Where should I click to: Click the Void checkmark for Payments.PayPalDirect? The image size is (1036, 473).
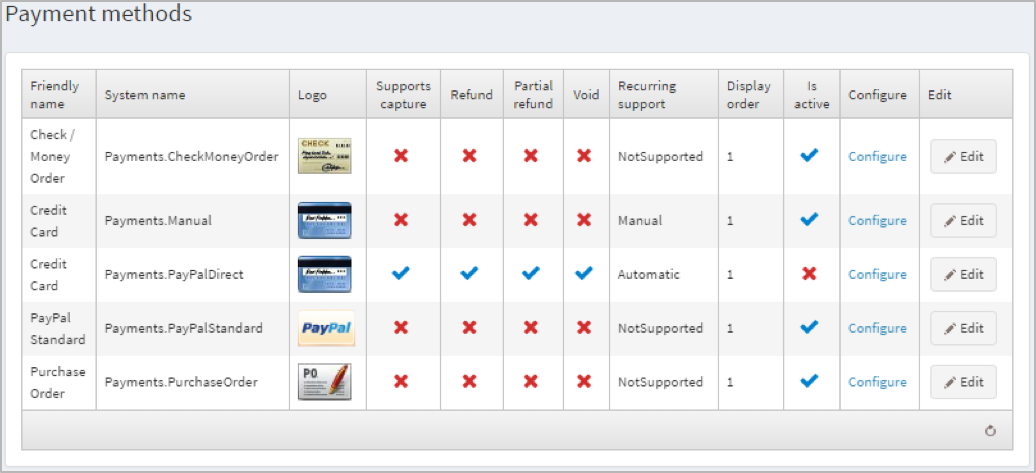(x=584, y=274)
